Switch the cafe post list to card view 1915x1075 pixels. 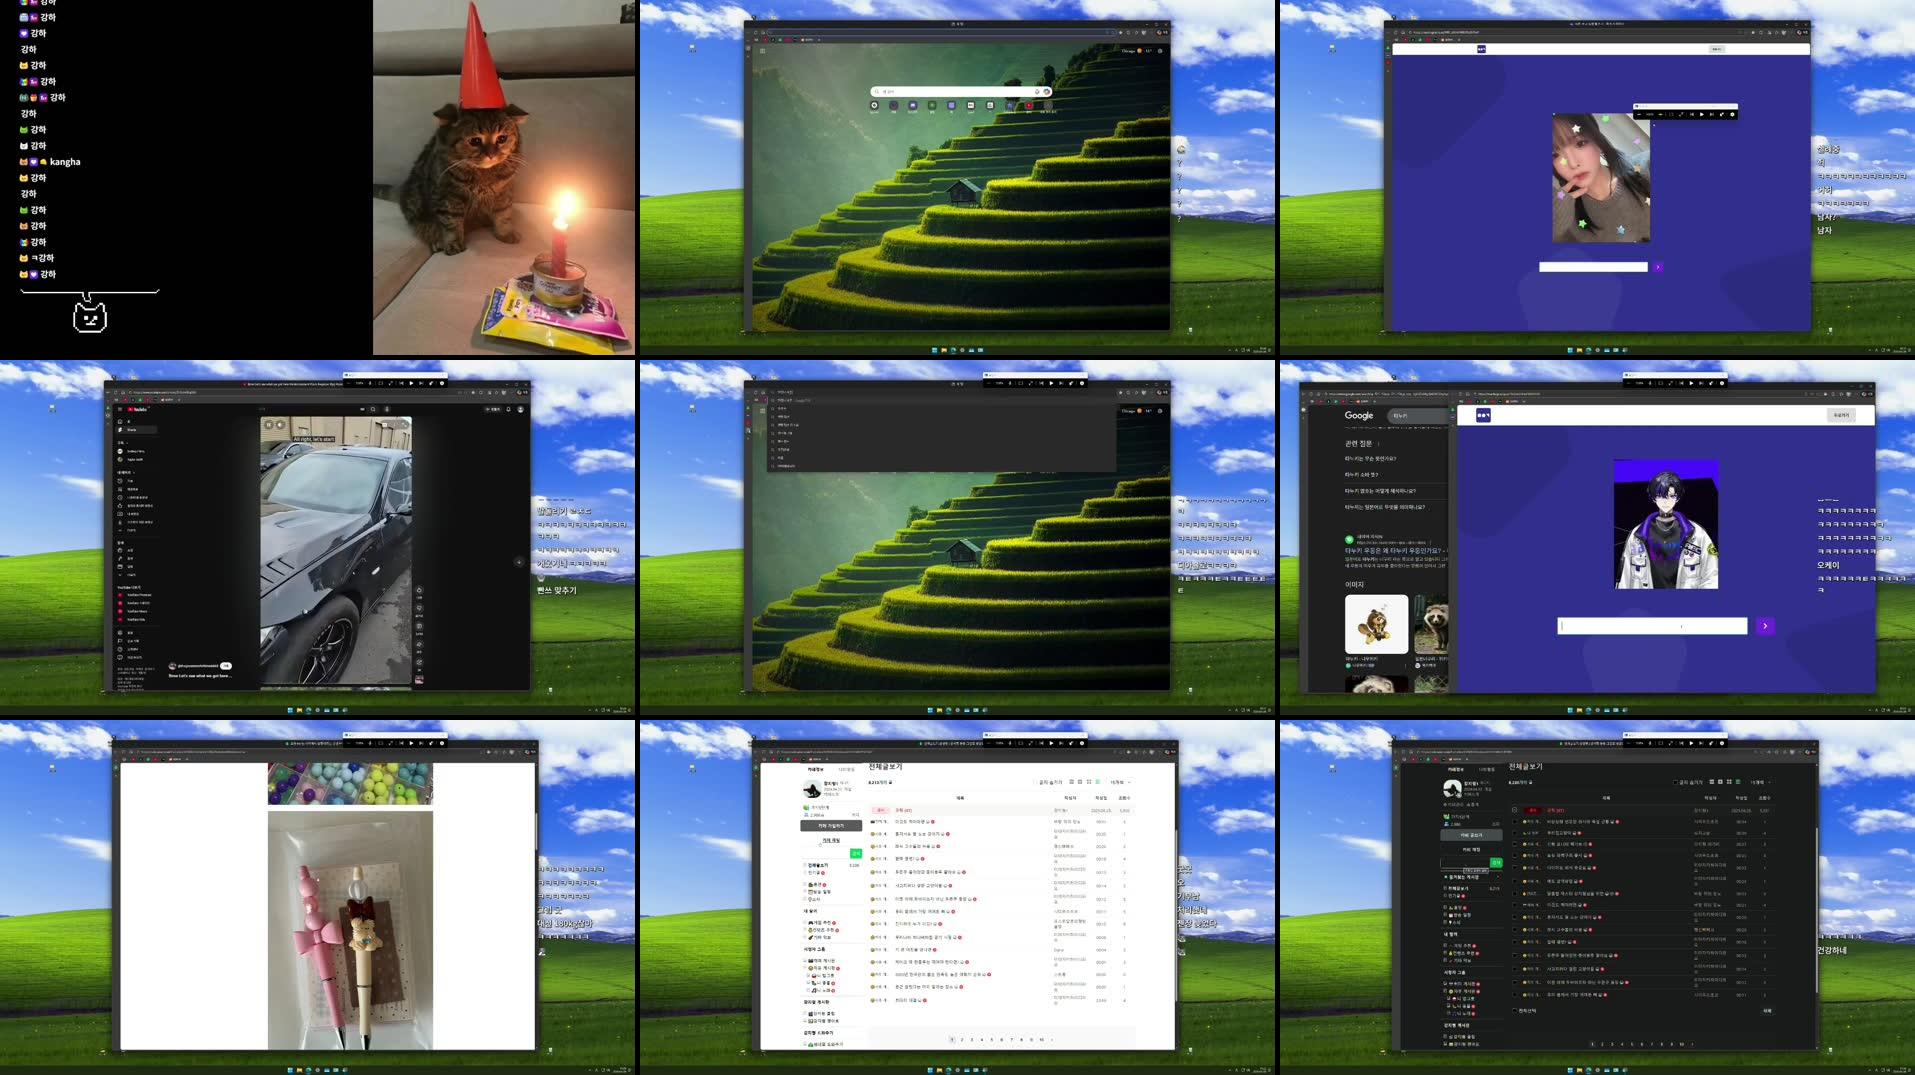tap(1080, 781)
